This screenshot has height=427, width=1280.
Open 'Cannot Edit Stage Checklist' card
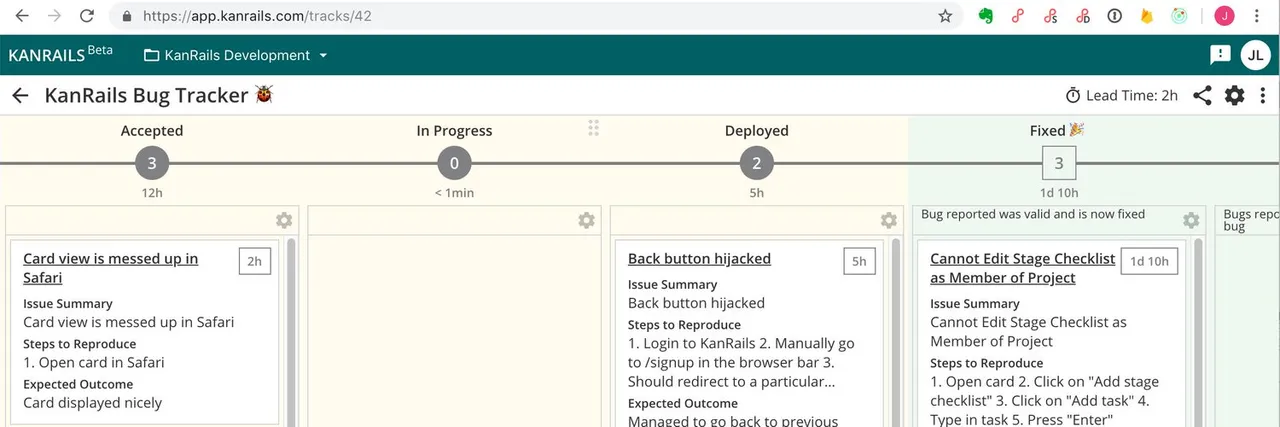click(x=1022, y=268)
